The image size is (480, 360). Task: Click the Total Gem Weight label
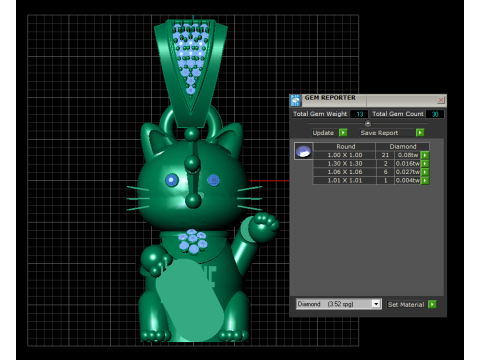pos(320,114)
